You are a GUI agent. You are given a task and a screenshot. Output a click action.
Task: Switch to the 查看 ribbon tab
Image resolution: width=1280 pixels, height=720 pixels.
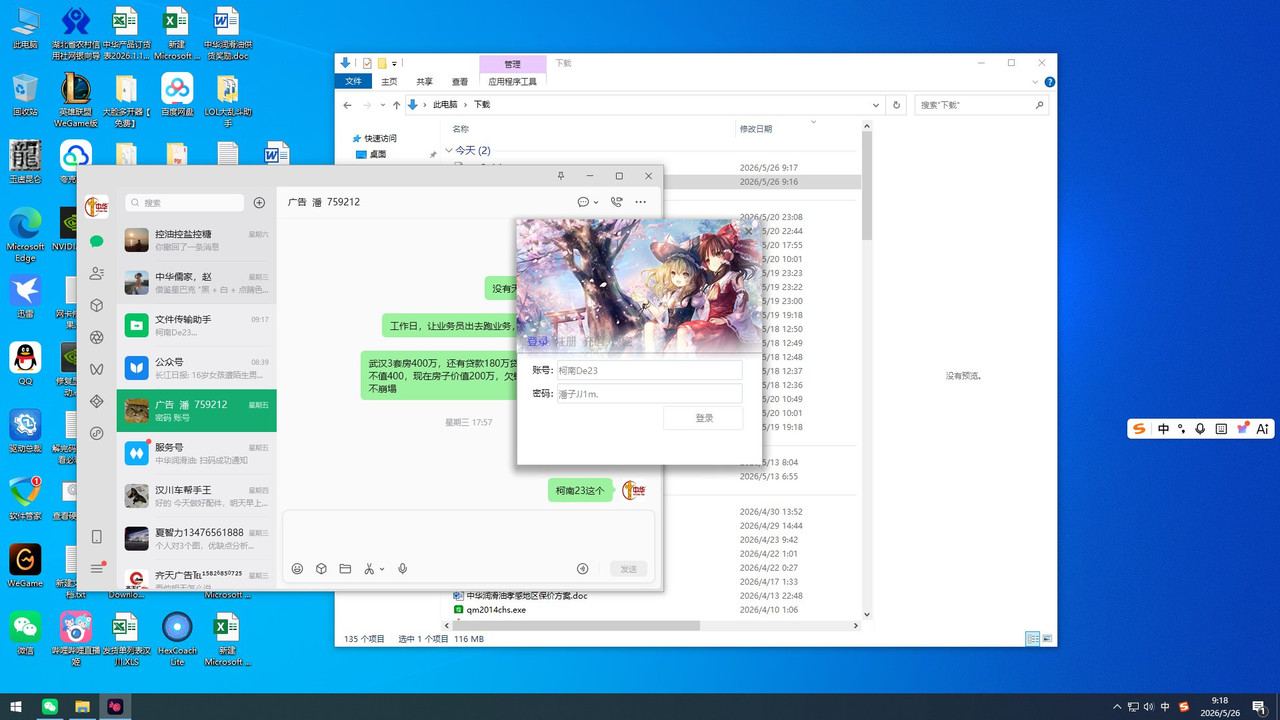(x=460, y=82)
